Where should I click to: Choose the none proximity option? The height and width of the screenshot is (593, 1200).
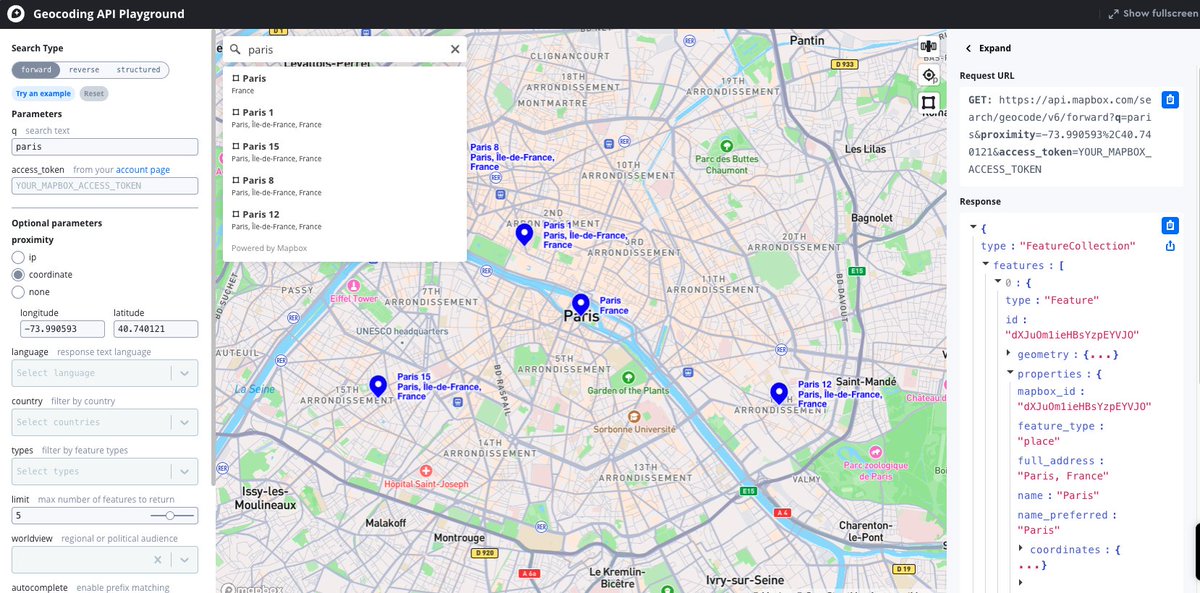click(17, 292)
